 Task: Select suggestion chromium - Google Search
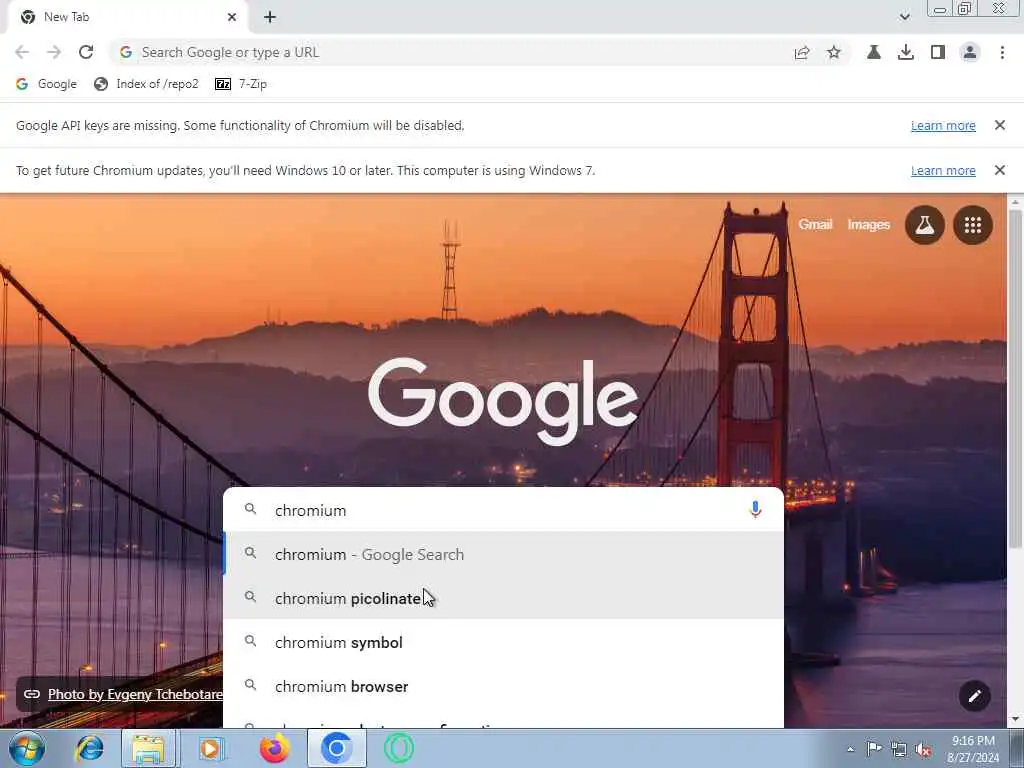click(504, 554)
